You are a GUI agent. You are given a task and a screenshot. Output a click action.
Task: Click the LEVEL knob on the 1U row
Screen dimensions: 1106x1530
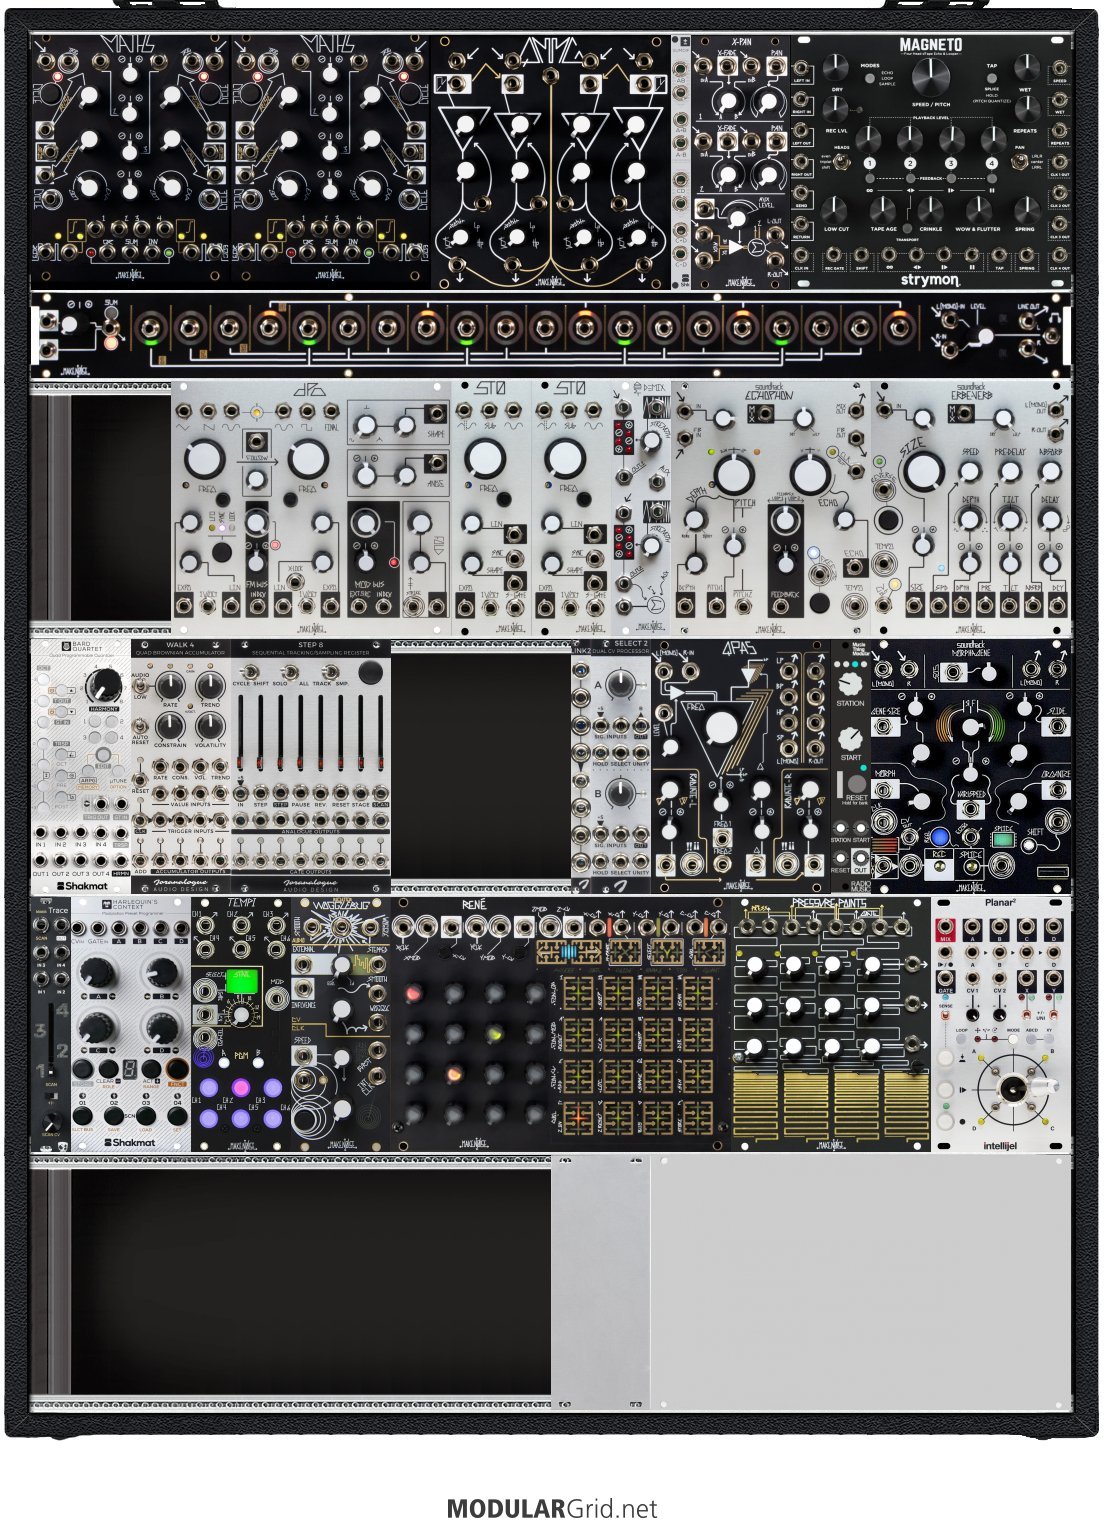point(986,336)
